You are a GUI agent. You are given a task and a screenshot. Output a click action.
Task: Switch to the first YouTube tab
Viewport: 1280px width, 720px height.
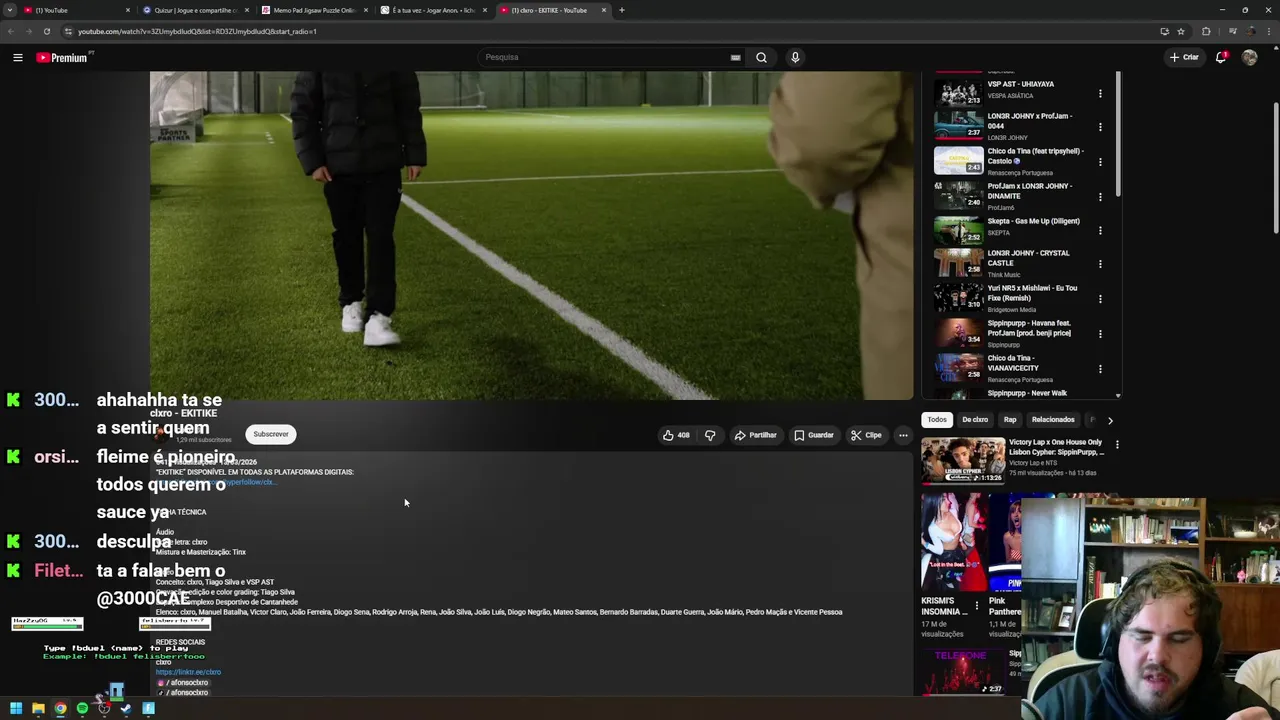[76, 10]
